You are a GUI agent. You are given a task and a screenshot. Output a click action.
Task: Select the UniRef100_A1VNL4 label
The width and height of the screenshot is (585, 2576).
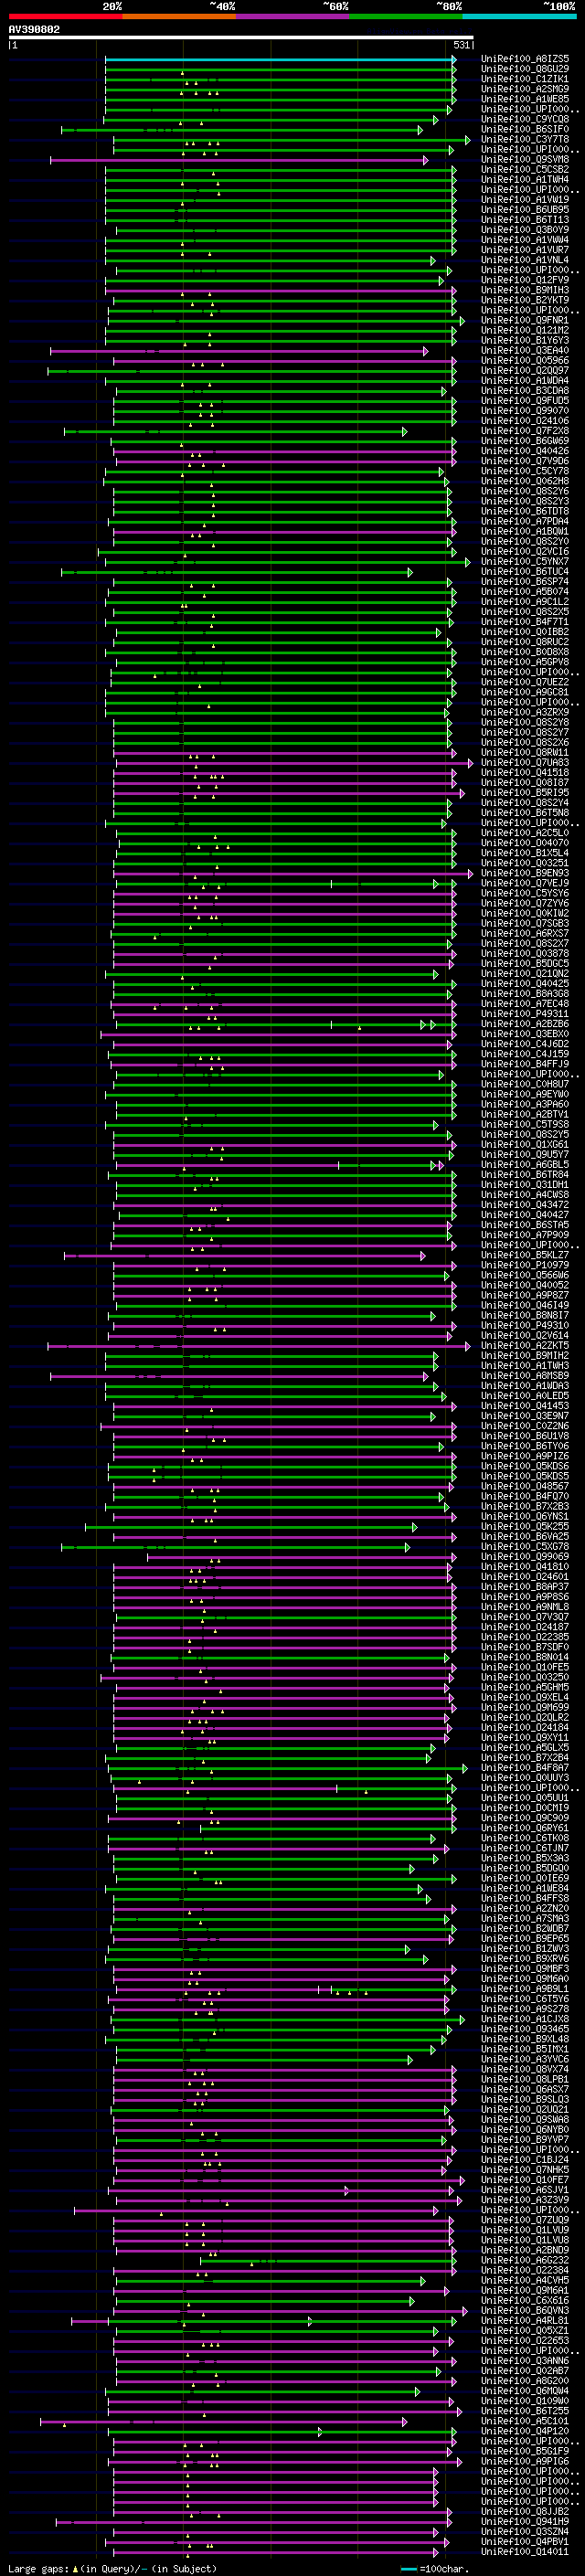pyautogui.click(x=525, y=260)
